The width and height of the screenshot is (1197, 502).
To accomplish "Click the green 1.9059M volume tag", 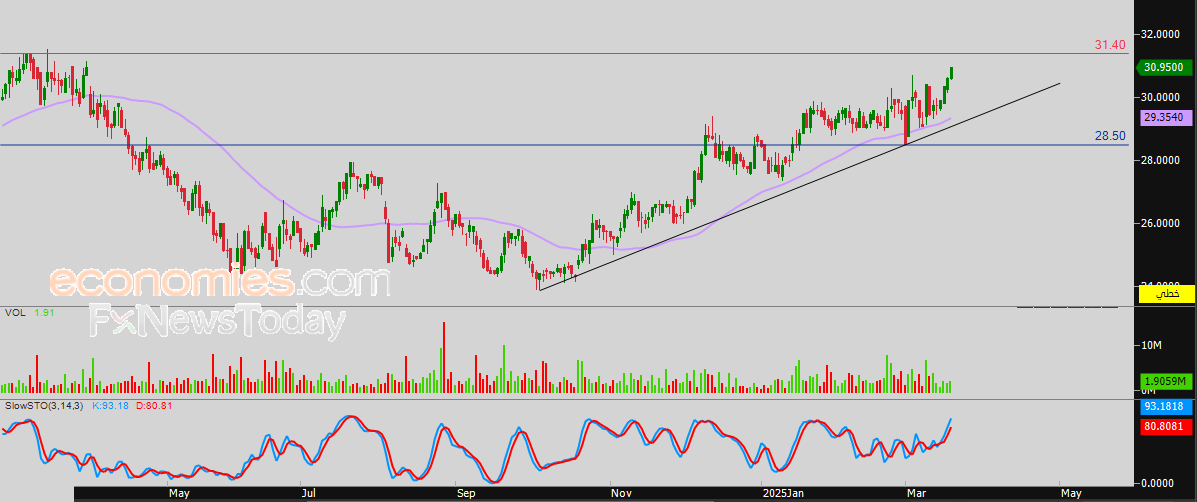I will coord(1164,381).
